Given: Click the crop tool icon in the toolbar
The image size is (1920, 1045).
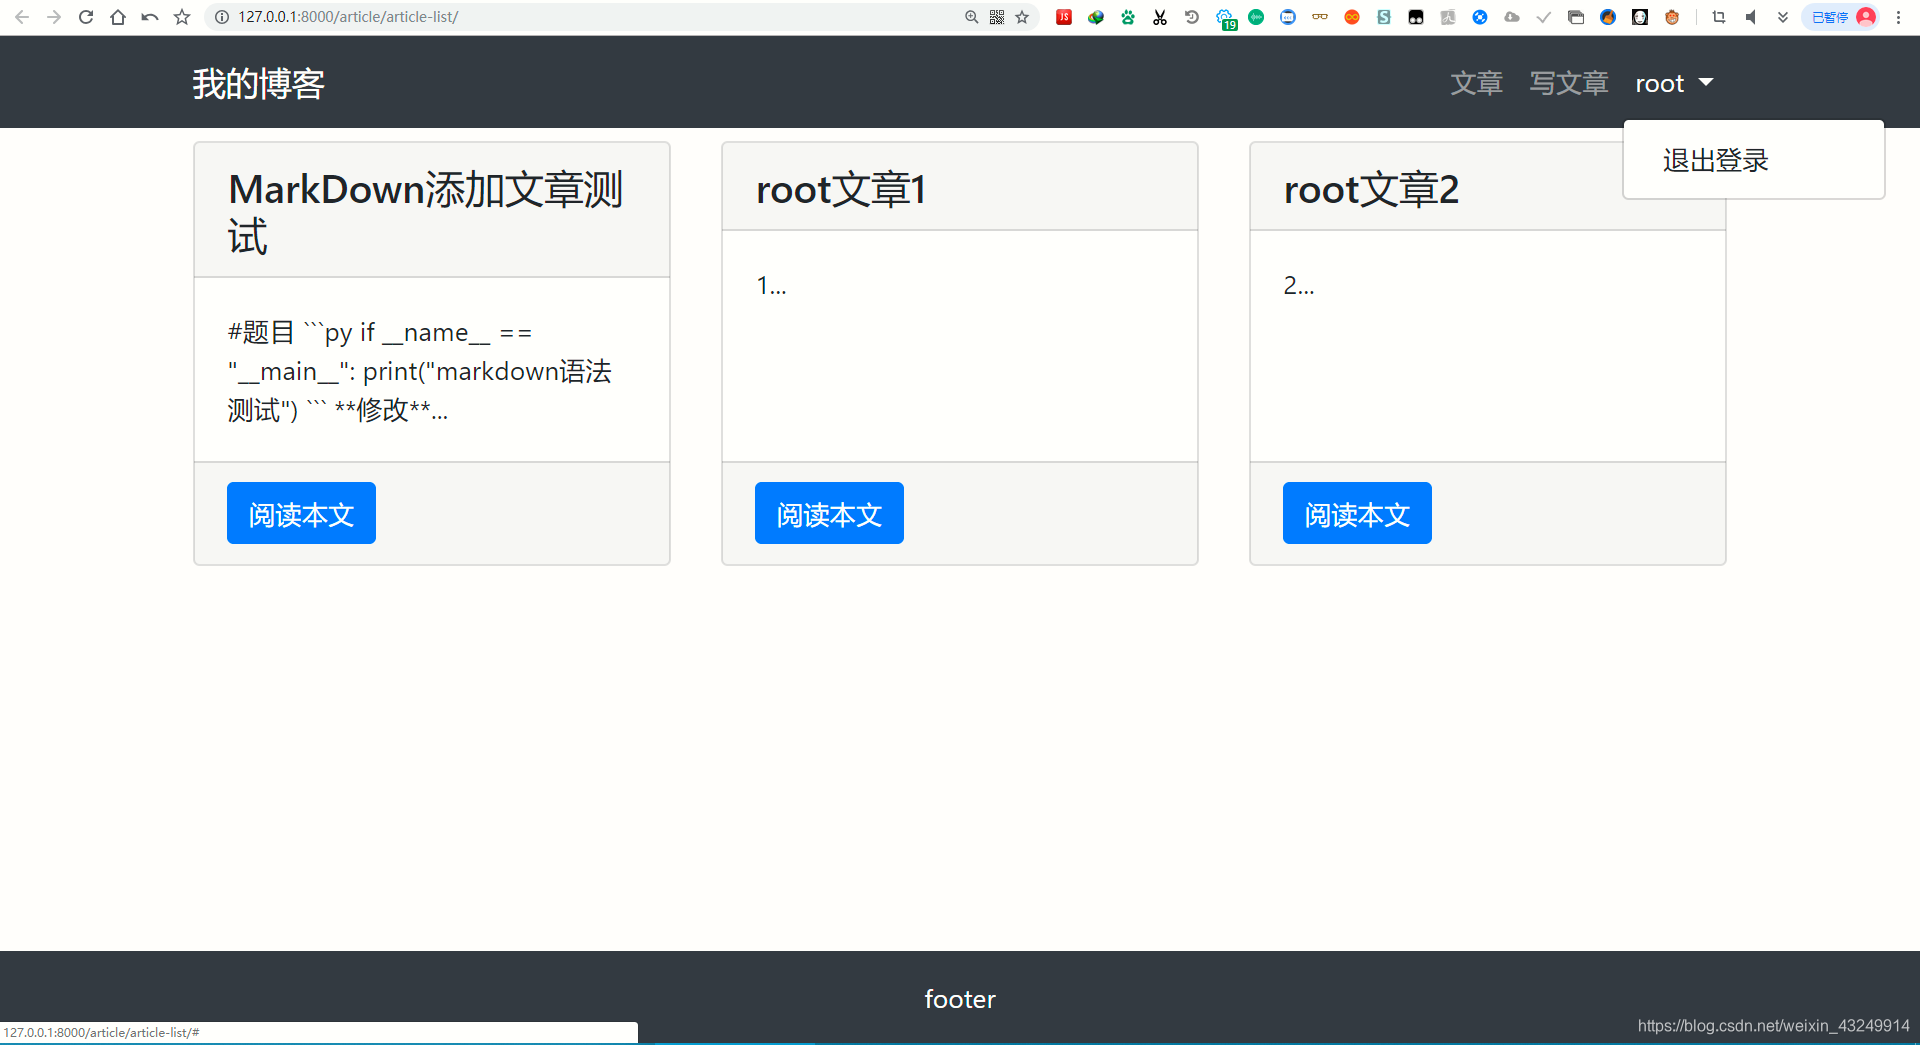Looking at the screenshot, I should pos(1719,17).
